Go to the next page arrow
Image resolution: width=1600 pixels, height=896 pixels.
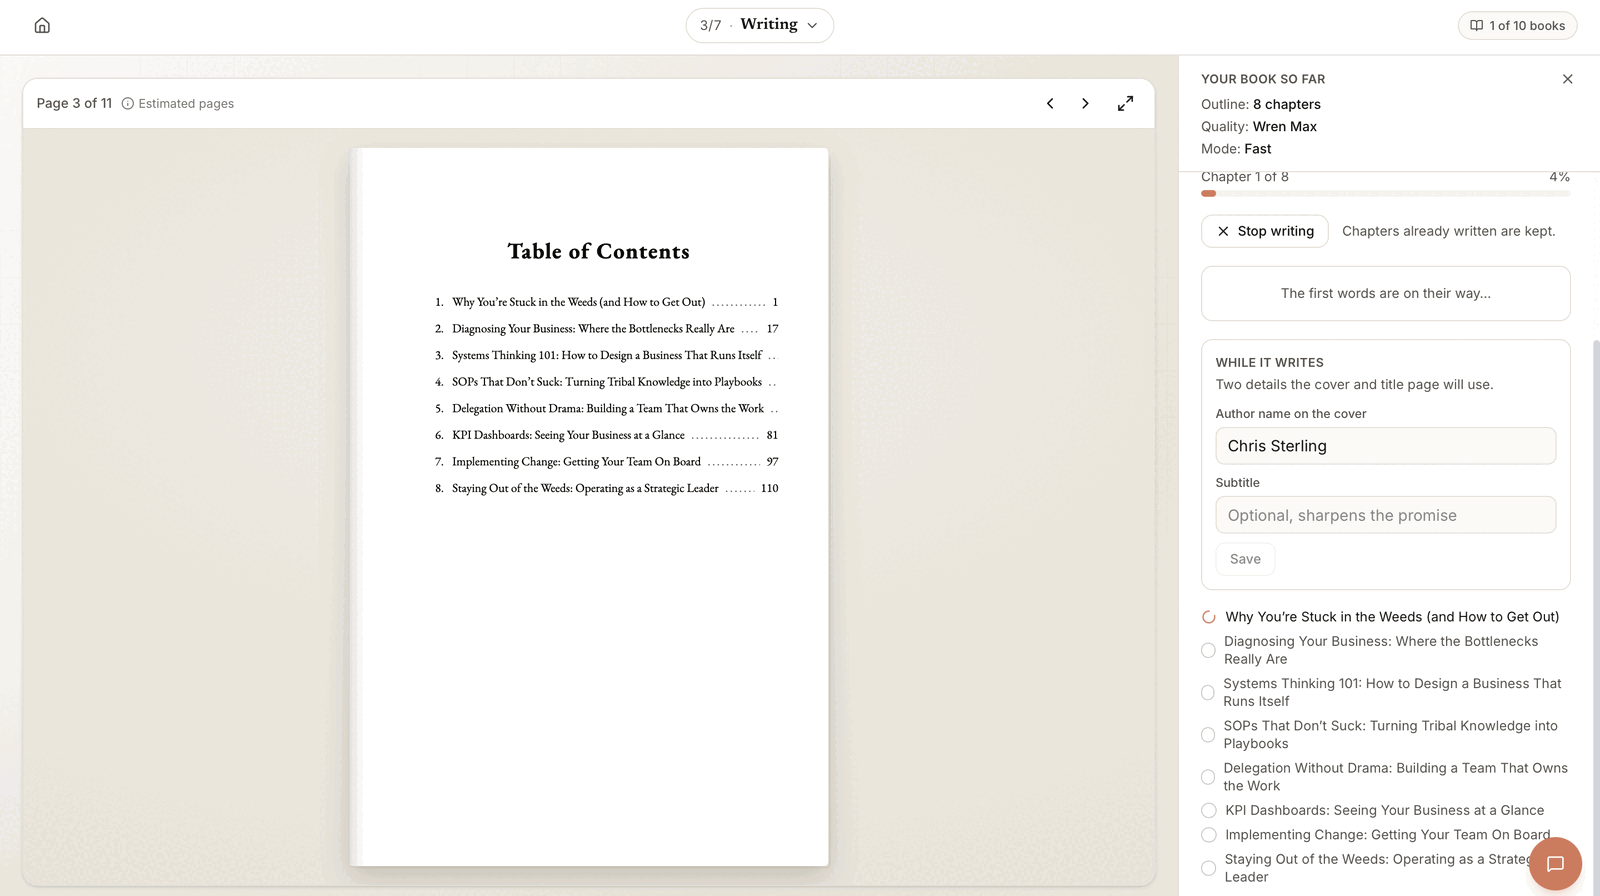tap(1085, 103)
